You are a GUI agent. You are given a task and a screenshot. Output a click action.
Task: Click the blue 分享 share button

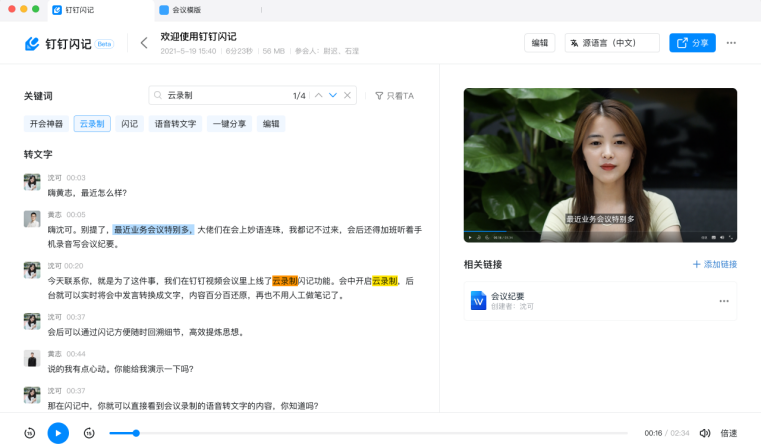[x=692, y=43]
